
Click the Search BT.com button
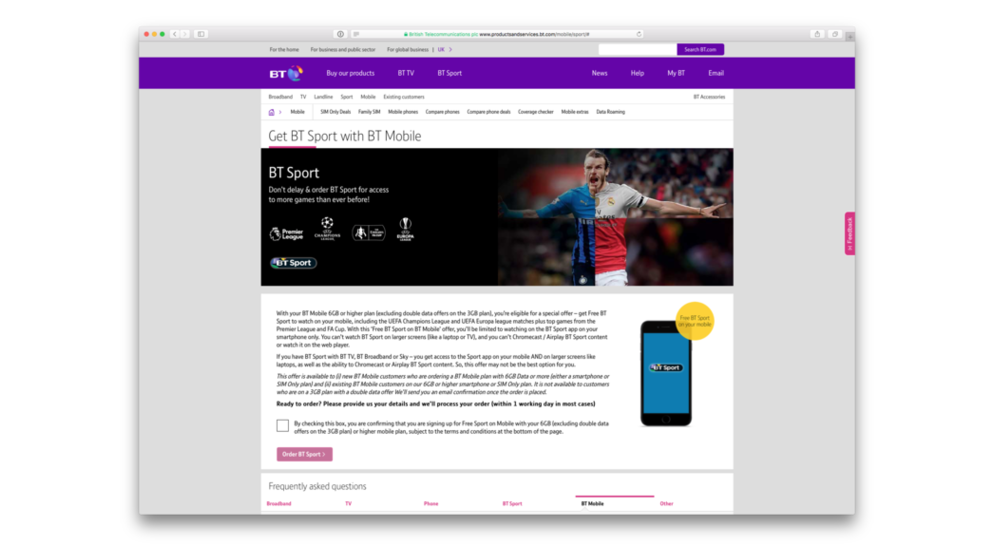700,50
